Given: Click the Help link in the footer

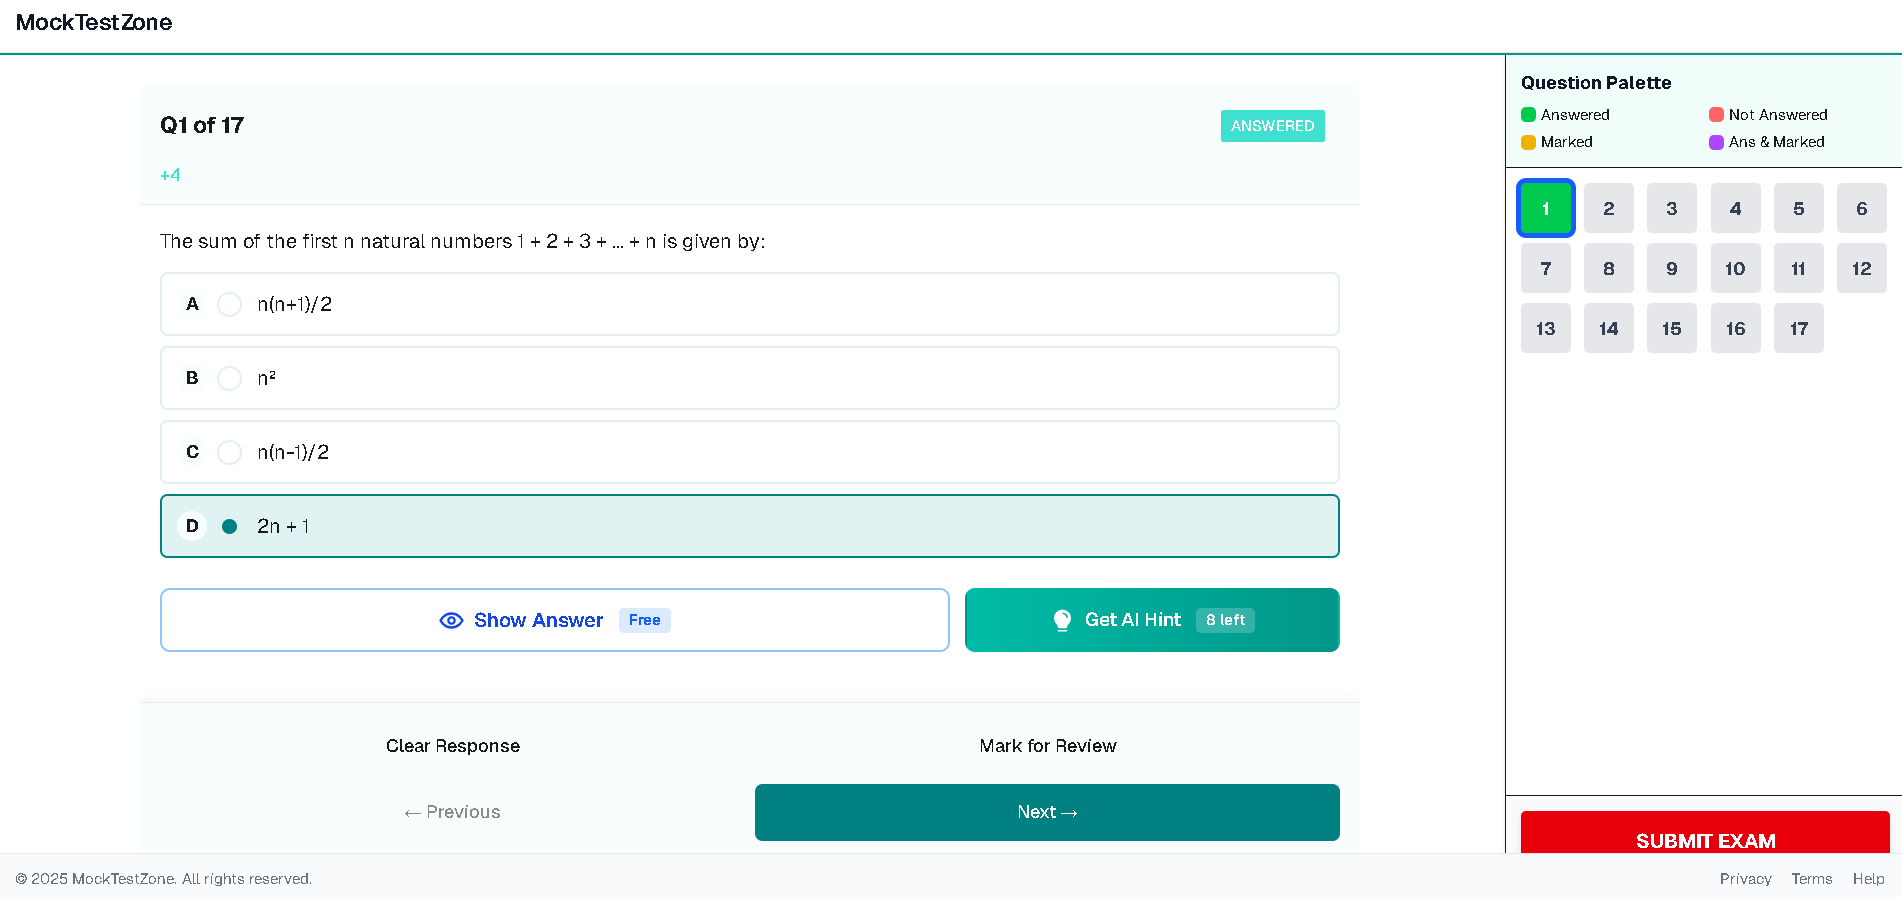Looking at the screenshot, I should [1868, 879].
